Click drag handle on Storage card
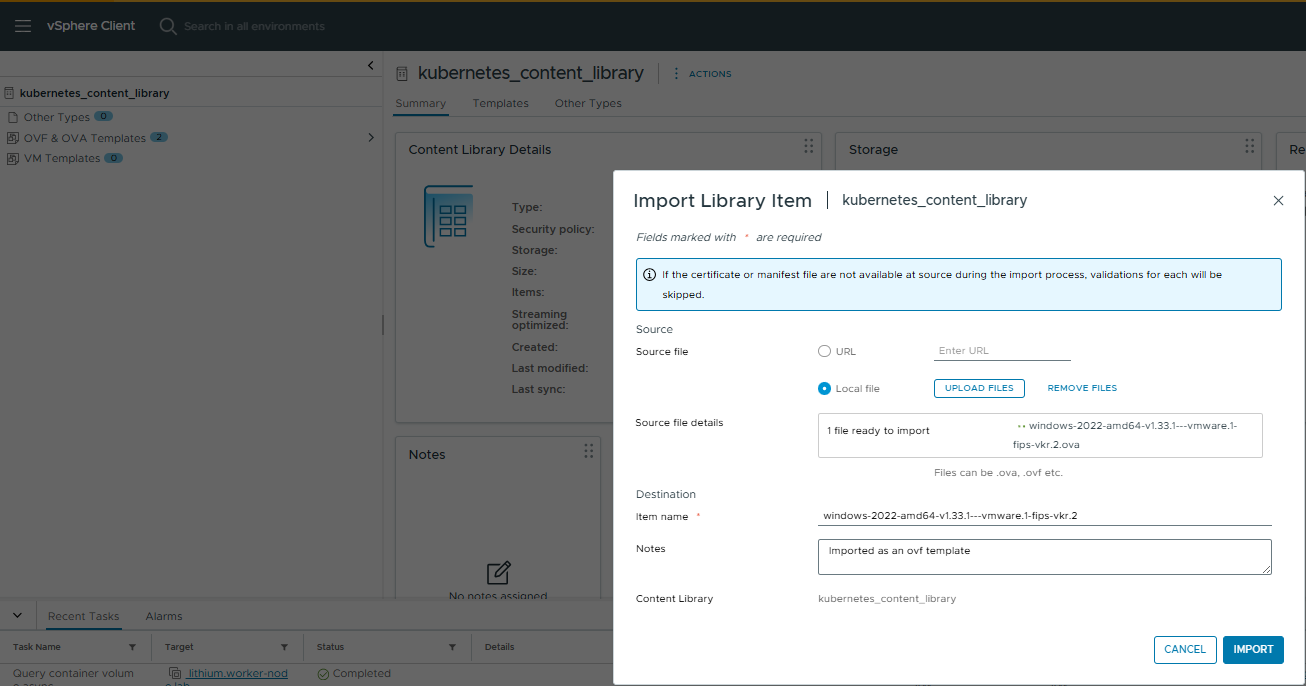1306x686 pixels. coord(1249,147)
